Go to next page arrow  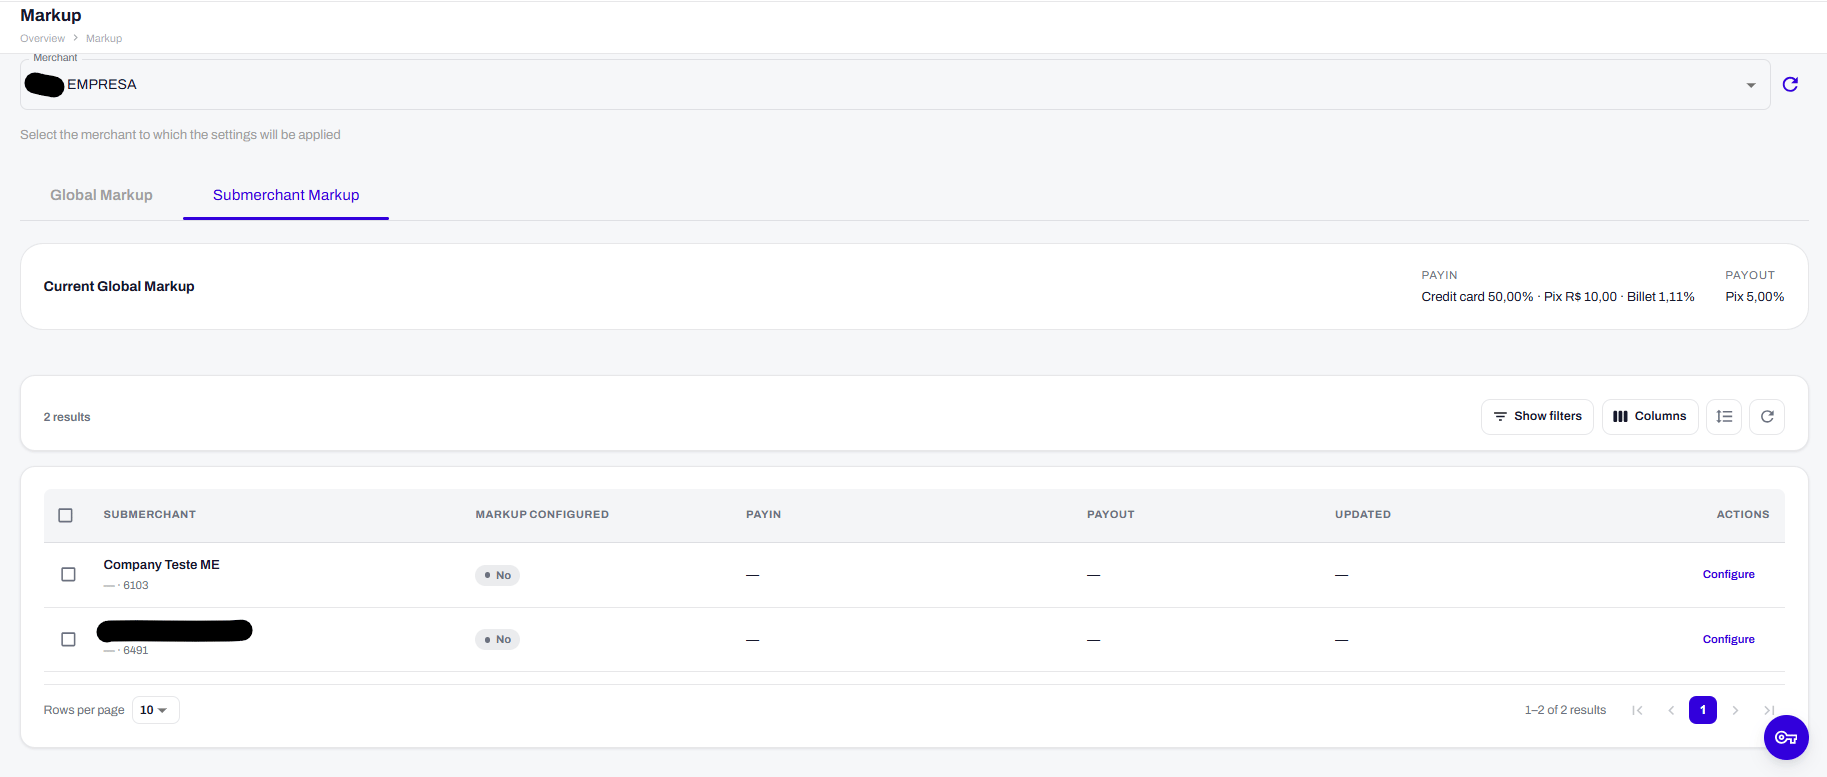click(1735, 710)
